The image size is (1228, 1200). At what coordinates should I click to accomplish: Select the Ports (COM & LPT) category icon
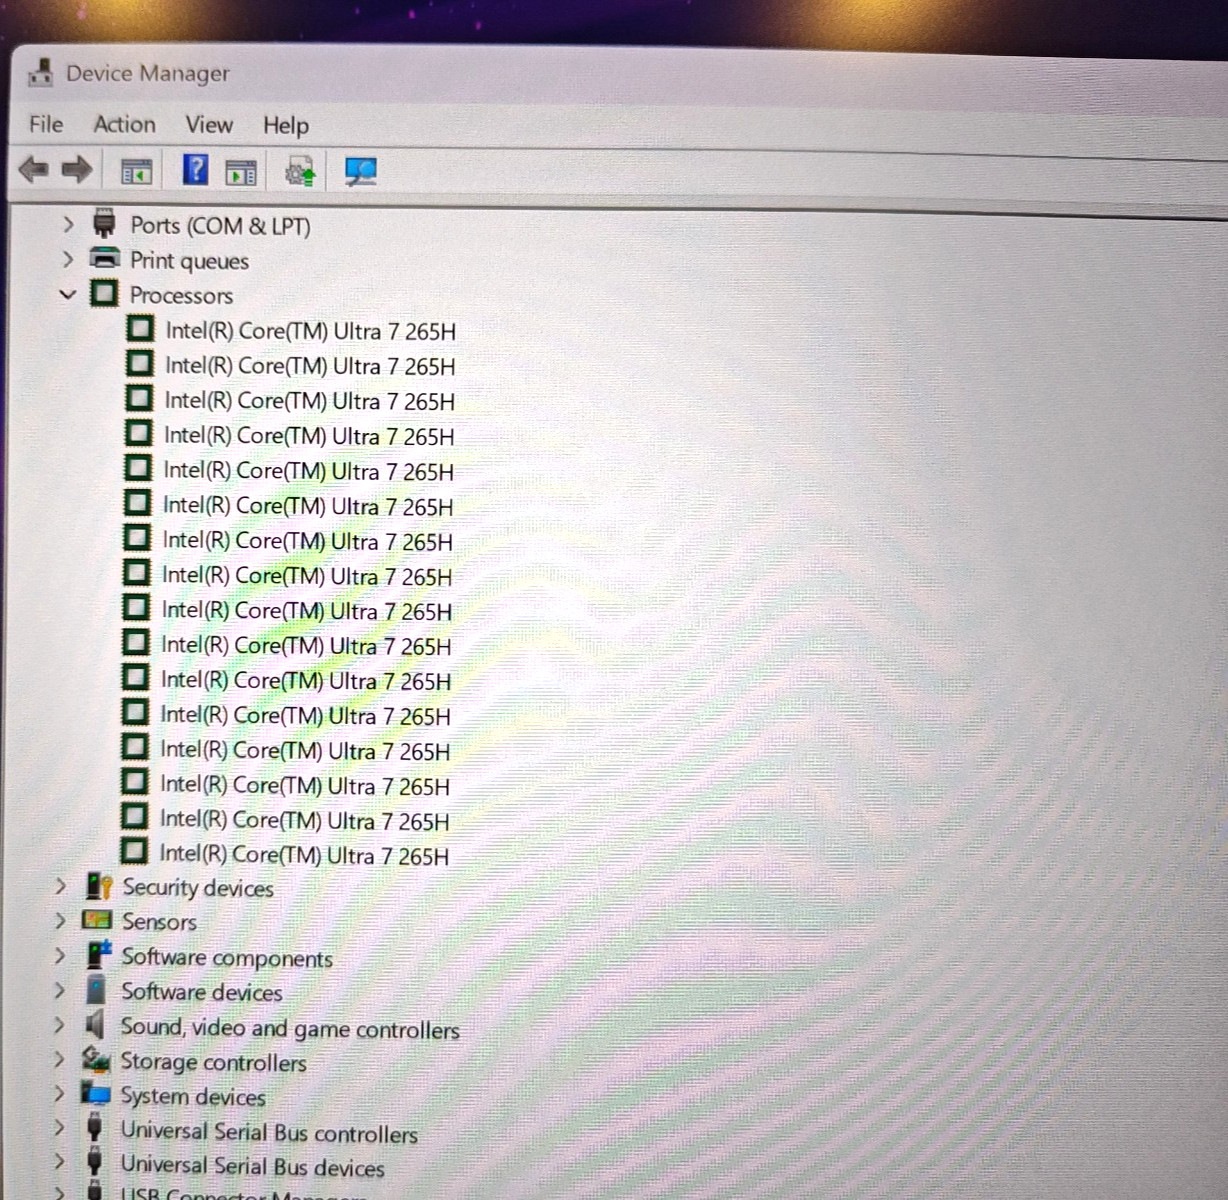[x=103, y=224]
